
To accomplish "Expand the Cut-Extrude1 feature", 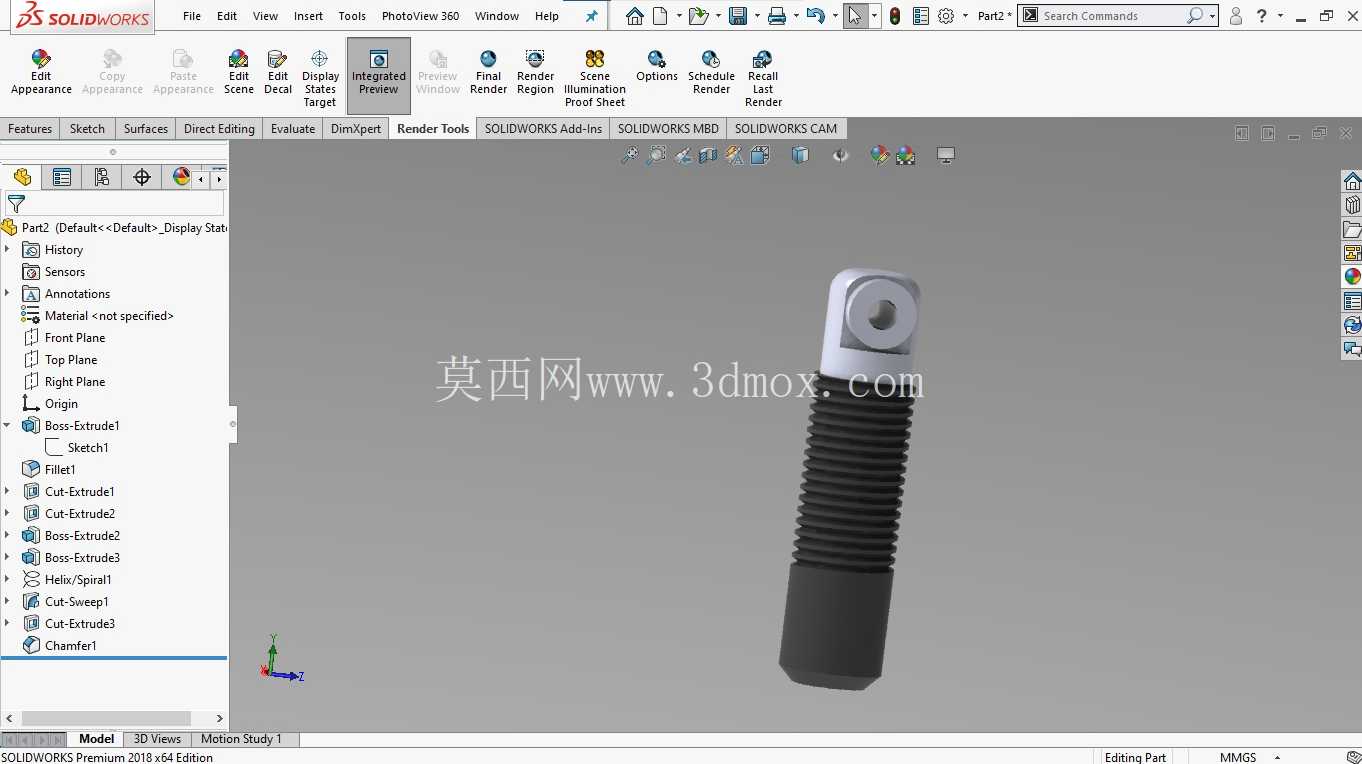I will click(x=7, y=491).
